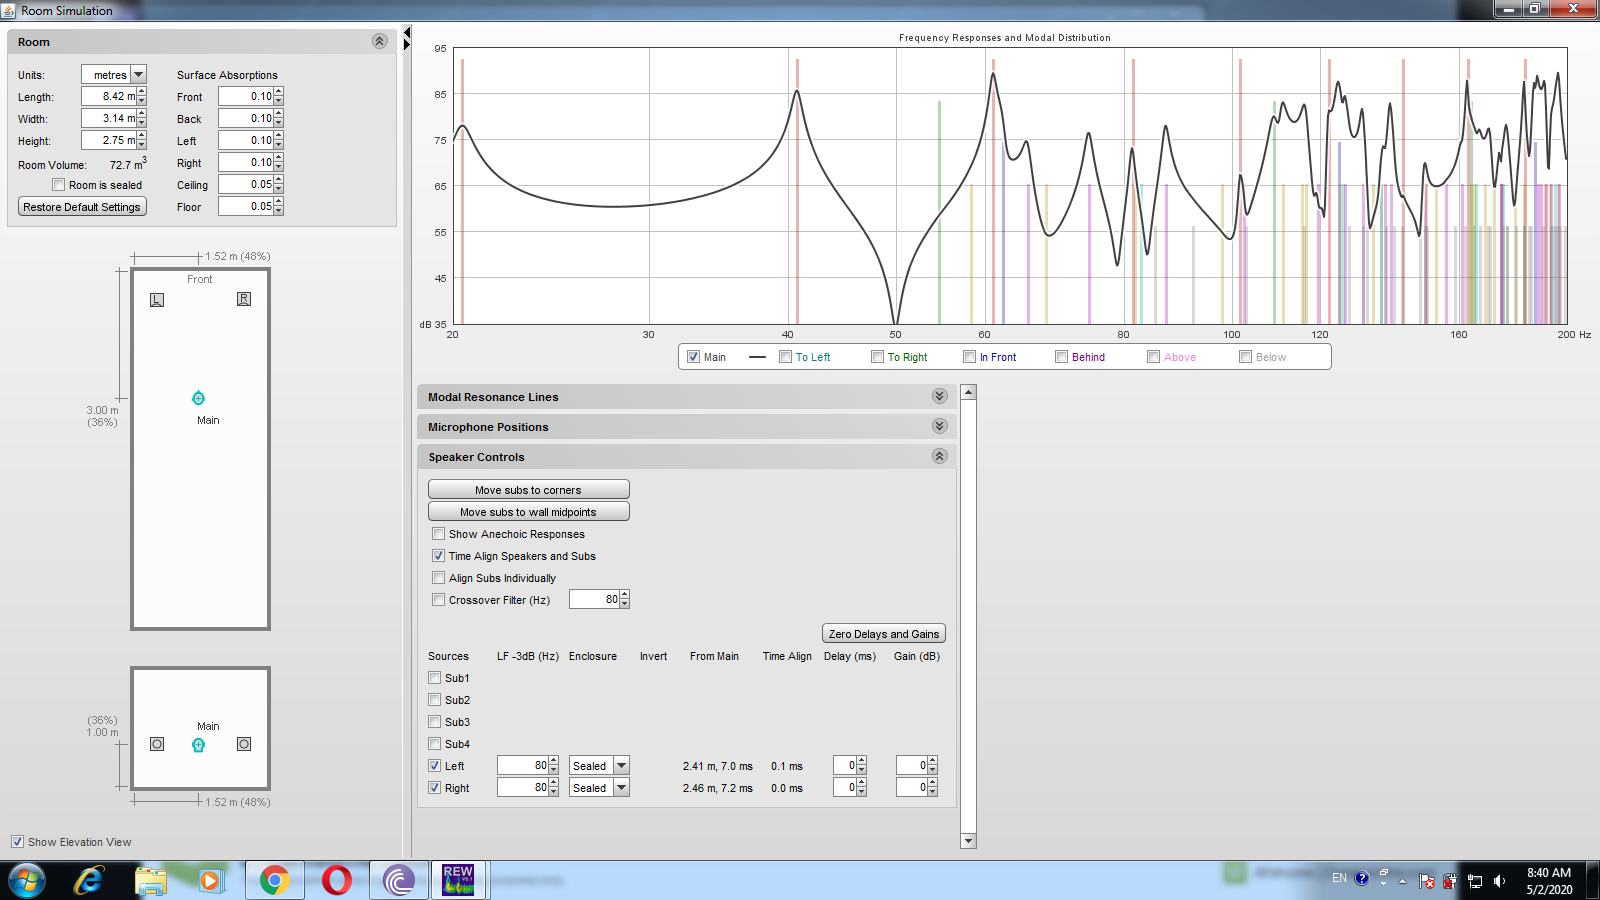
Task: Open Internet Explorer from the taskbar
Action: point(89,880)
